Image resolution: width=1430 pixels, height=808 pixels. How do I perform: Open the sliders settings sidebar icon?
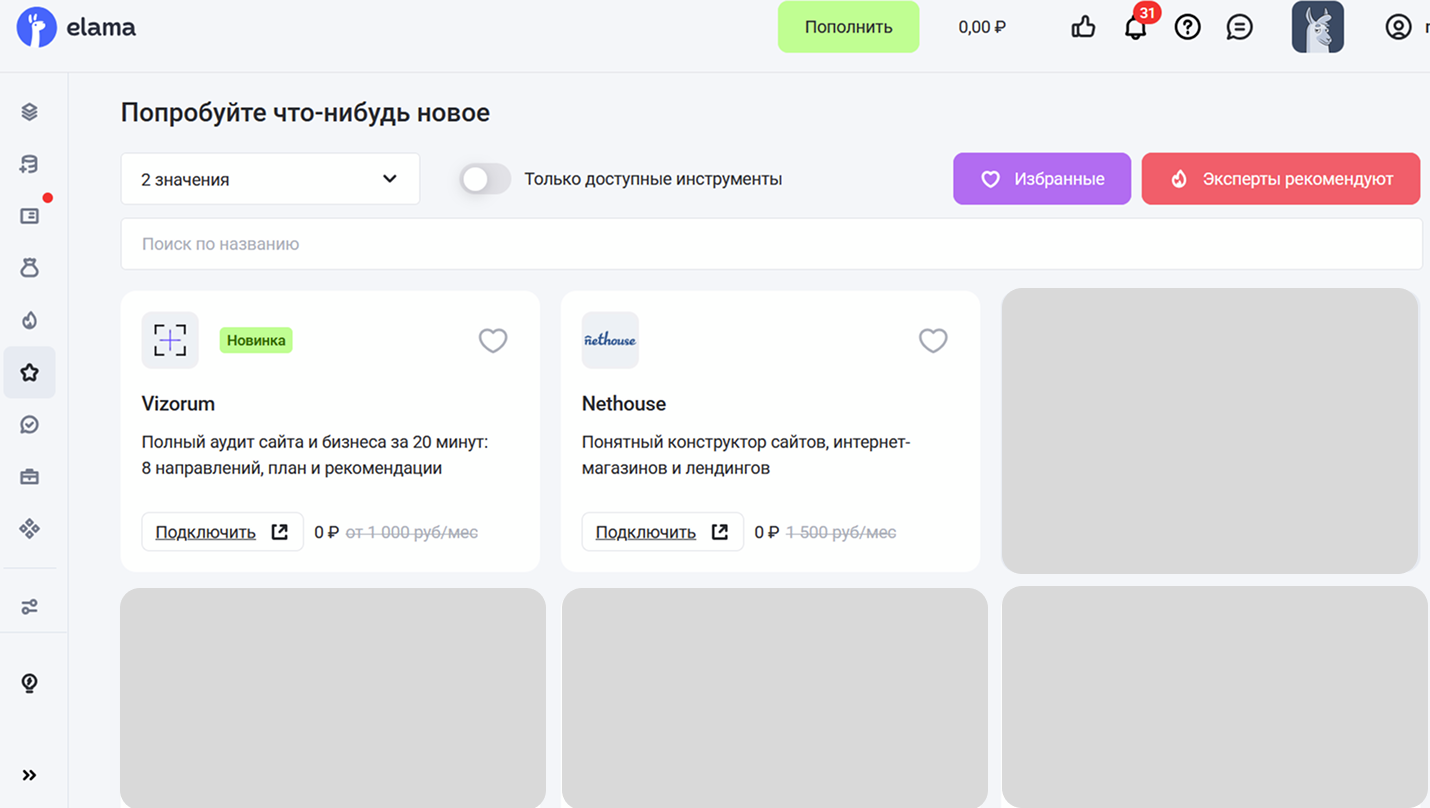30,607
